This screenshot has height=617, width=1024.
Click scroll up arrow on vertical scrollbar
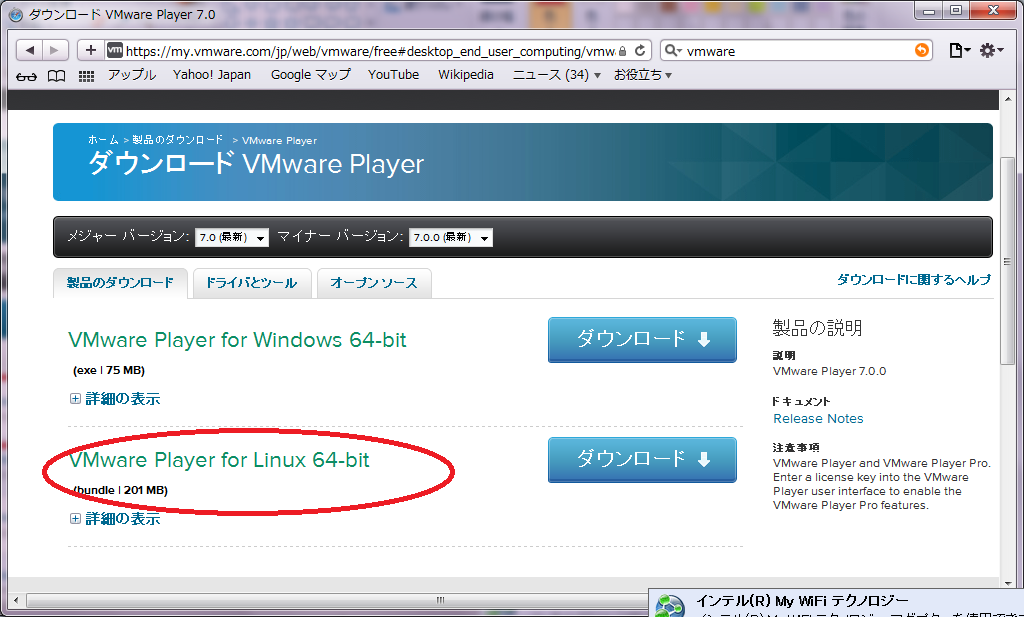pos(1007,100)
